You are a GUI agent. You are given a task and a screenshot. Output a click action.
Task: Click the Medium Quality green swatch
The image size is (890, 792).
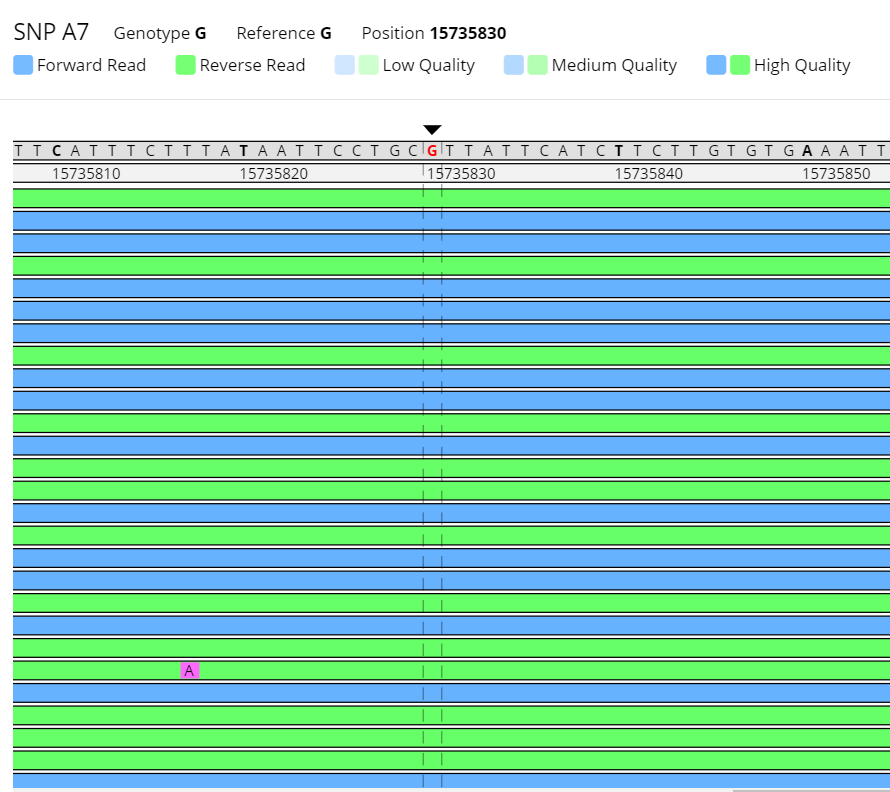tap(538, 65)
